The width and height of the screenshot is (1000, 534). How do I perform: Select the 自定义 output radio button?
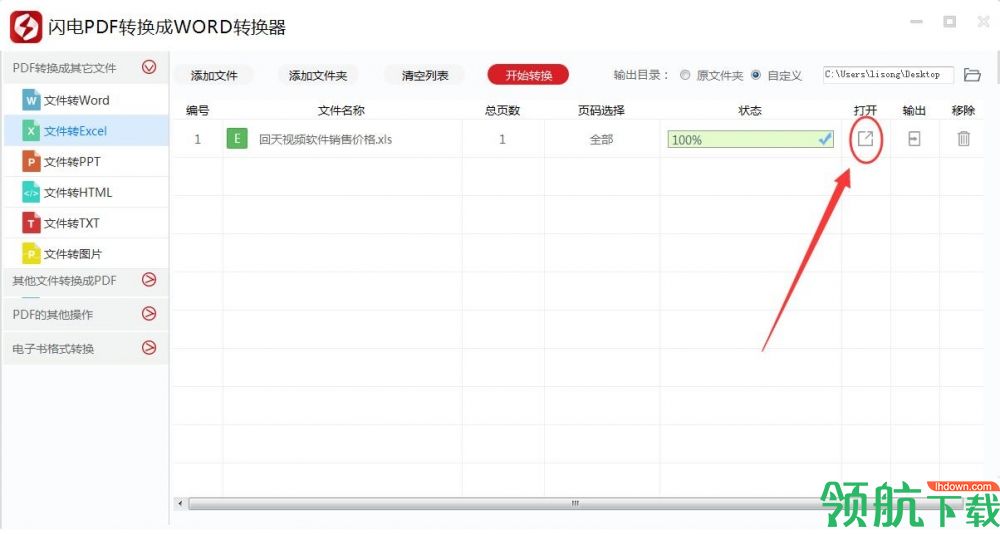[756, 75]
